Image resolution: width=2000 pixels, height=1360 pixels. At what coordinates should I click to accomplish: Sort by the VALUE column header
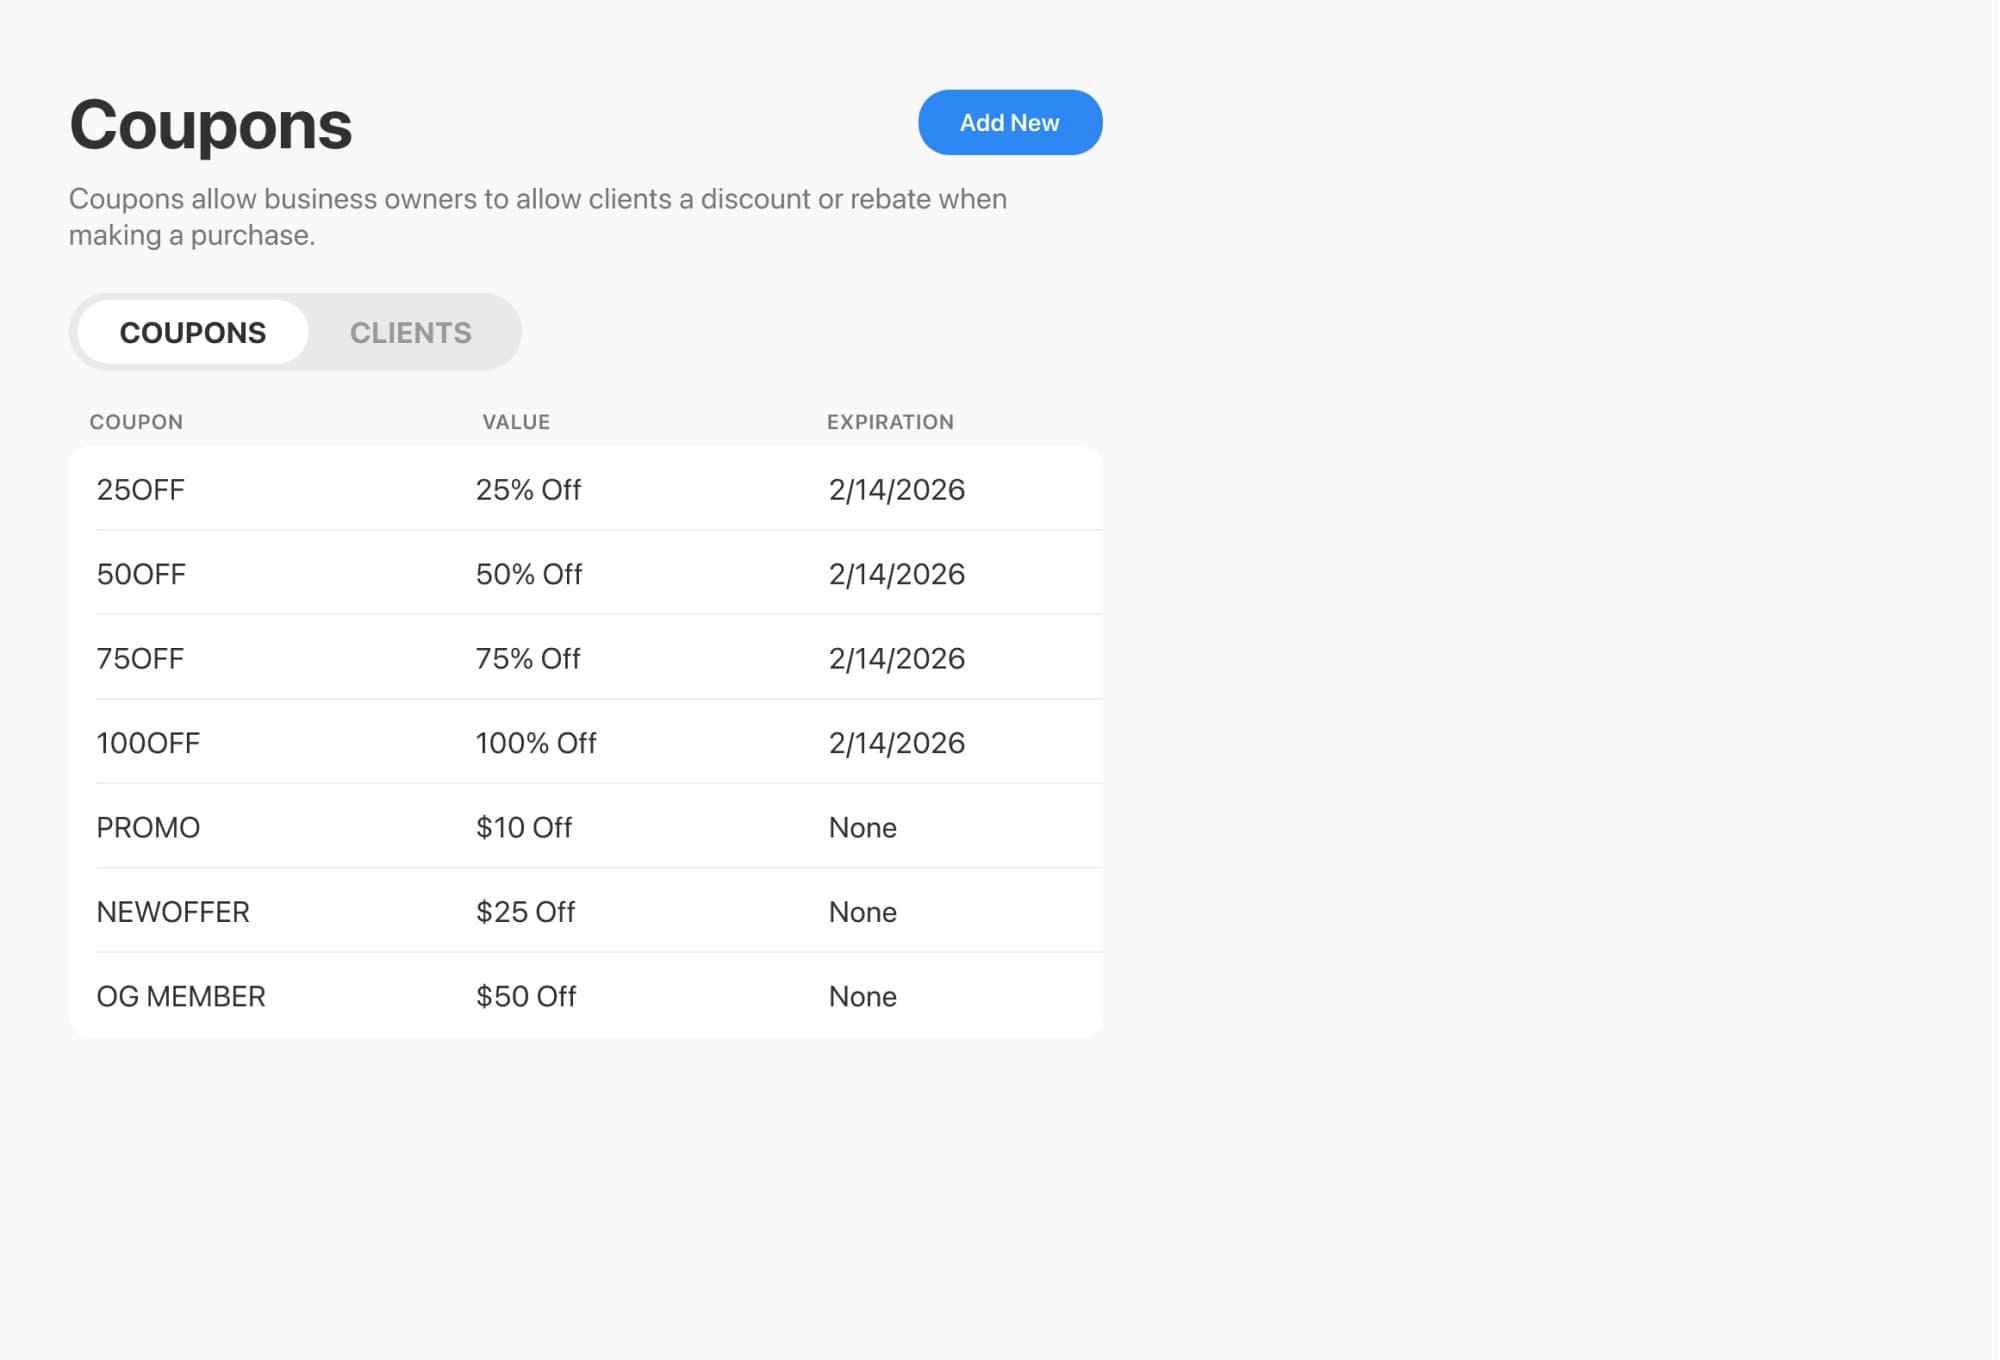pos(515,421)
